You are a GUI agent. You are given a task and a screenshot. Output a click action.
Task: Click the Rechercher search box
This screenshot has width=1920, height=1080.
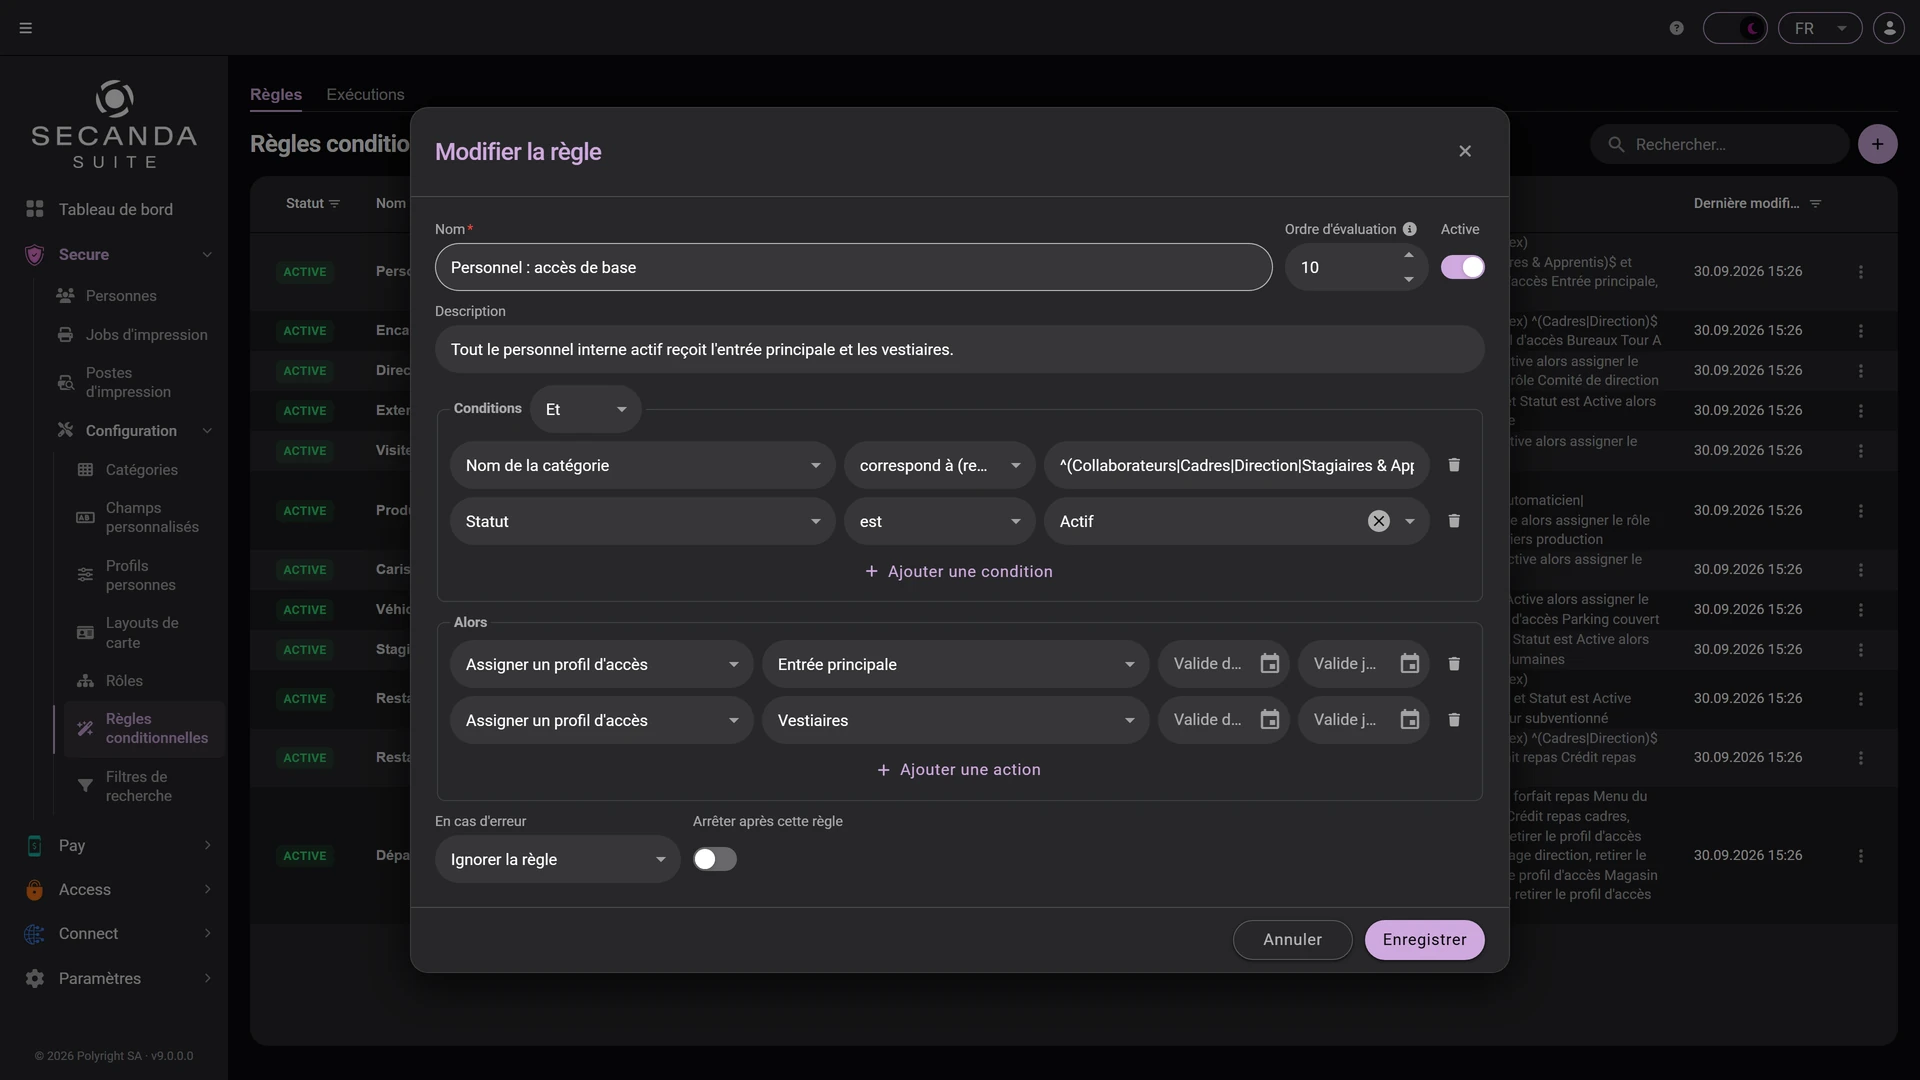1720,144
